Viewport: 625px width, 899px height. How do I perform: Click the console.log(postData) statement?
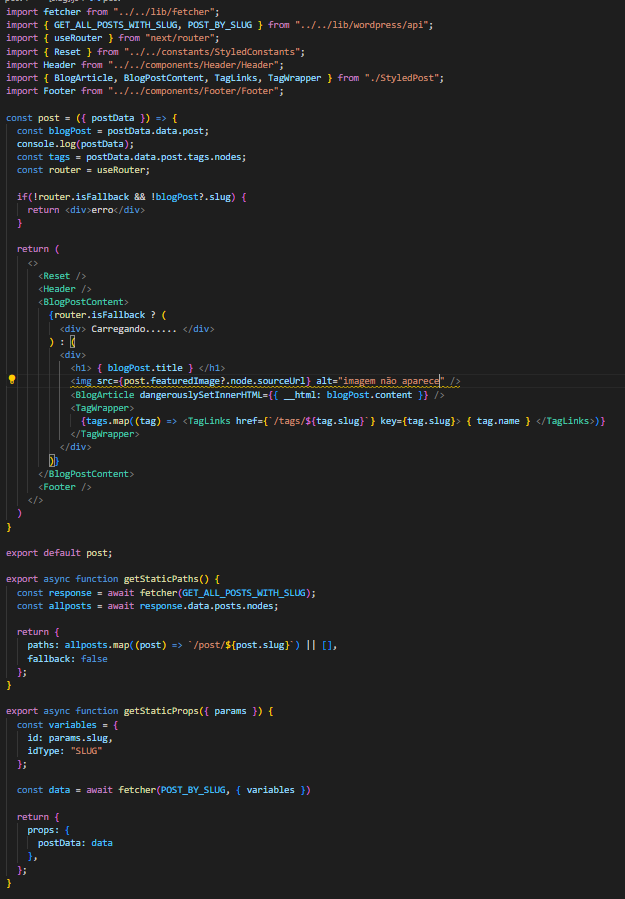pos(75,144)
